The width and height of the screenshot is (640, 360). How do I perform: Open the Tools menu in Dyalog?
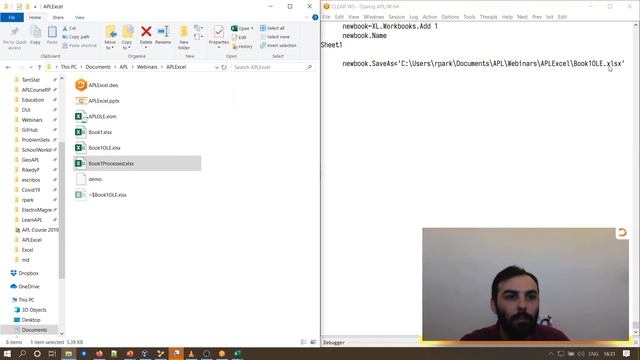click(x=469, y=17)
